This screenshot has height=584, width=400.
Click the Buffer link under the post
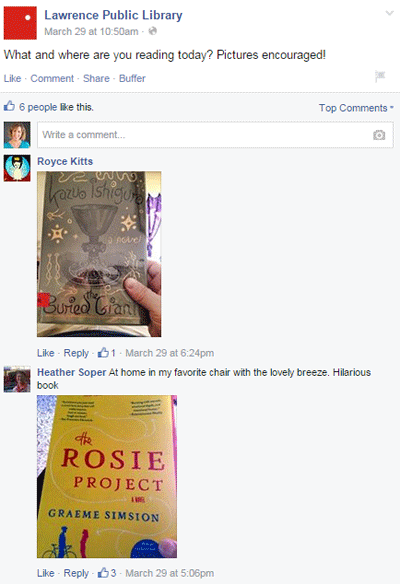coord(132,79)
